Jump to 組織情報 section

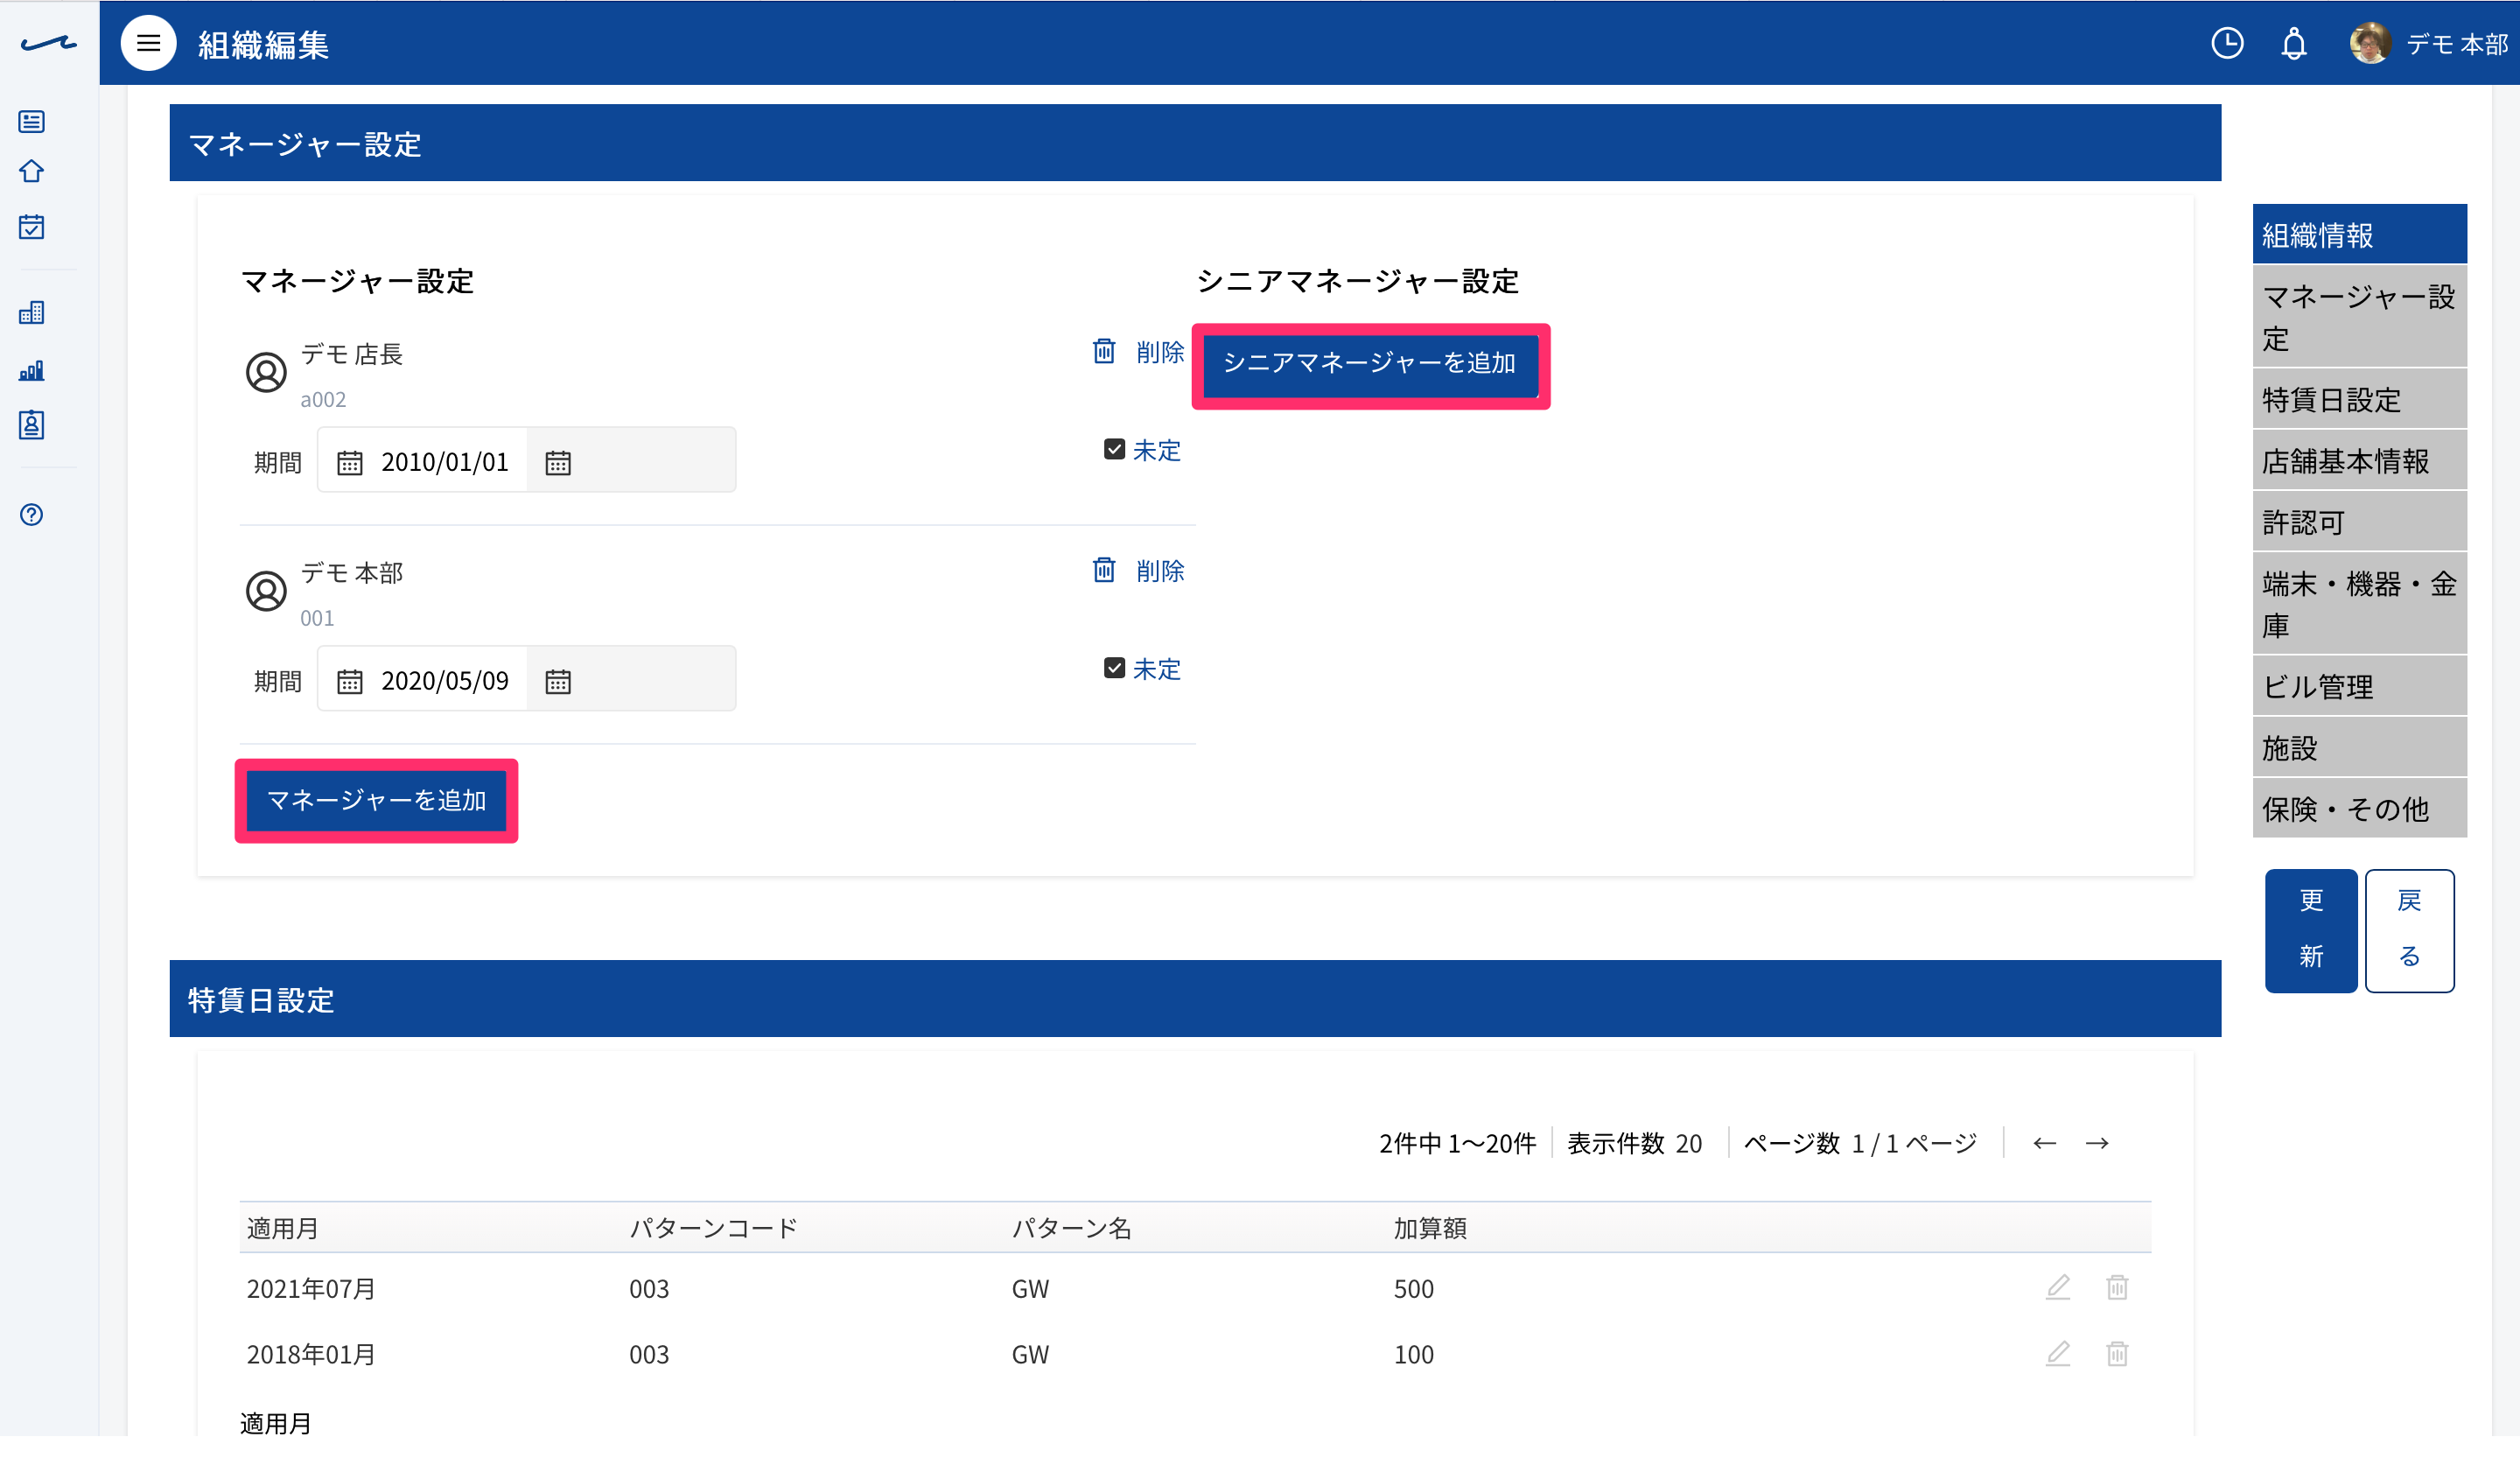click(x=2360, y=235)
